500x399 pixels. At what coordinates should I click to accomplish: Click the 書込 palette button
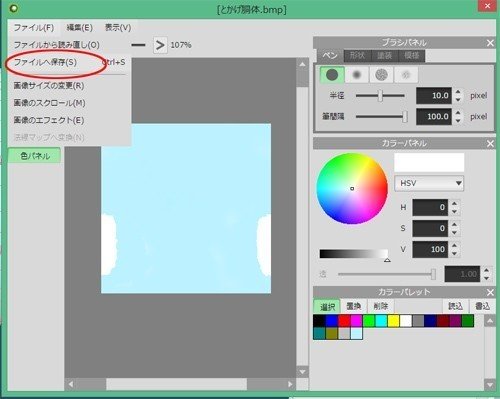(x=482, y=306)
